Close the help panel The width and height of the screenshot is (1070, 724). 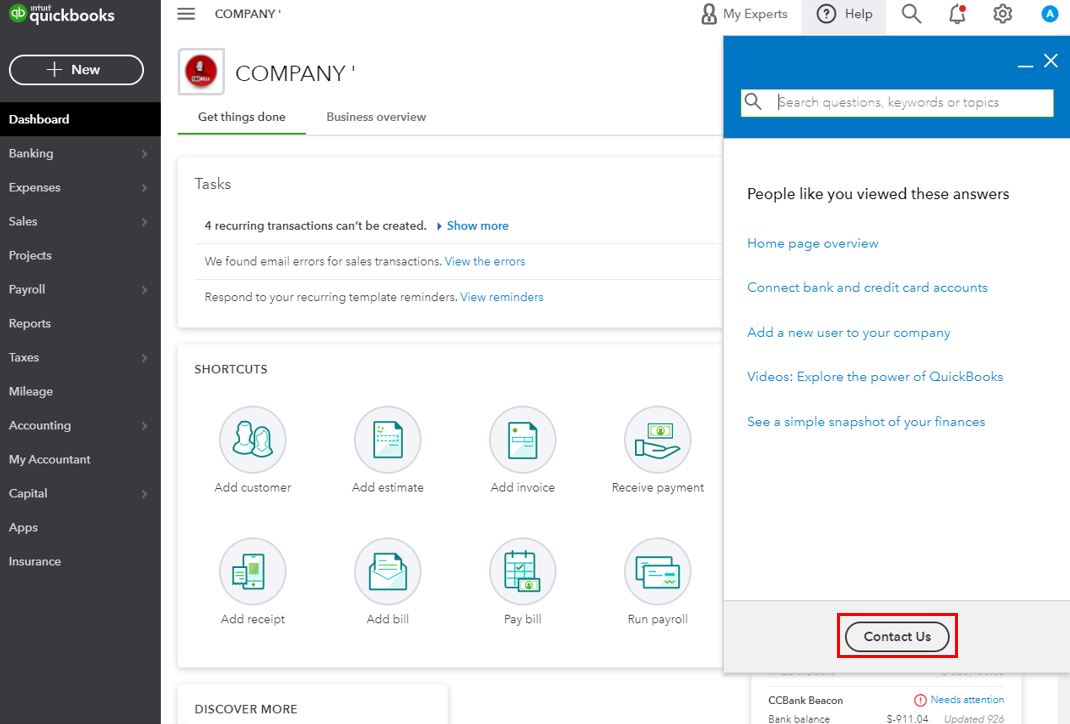click(1051, 61)
